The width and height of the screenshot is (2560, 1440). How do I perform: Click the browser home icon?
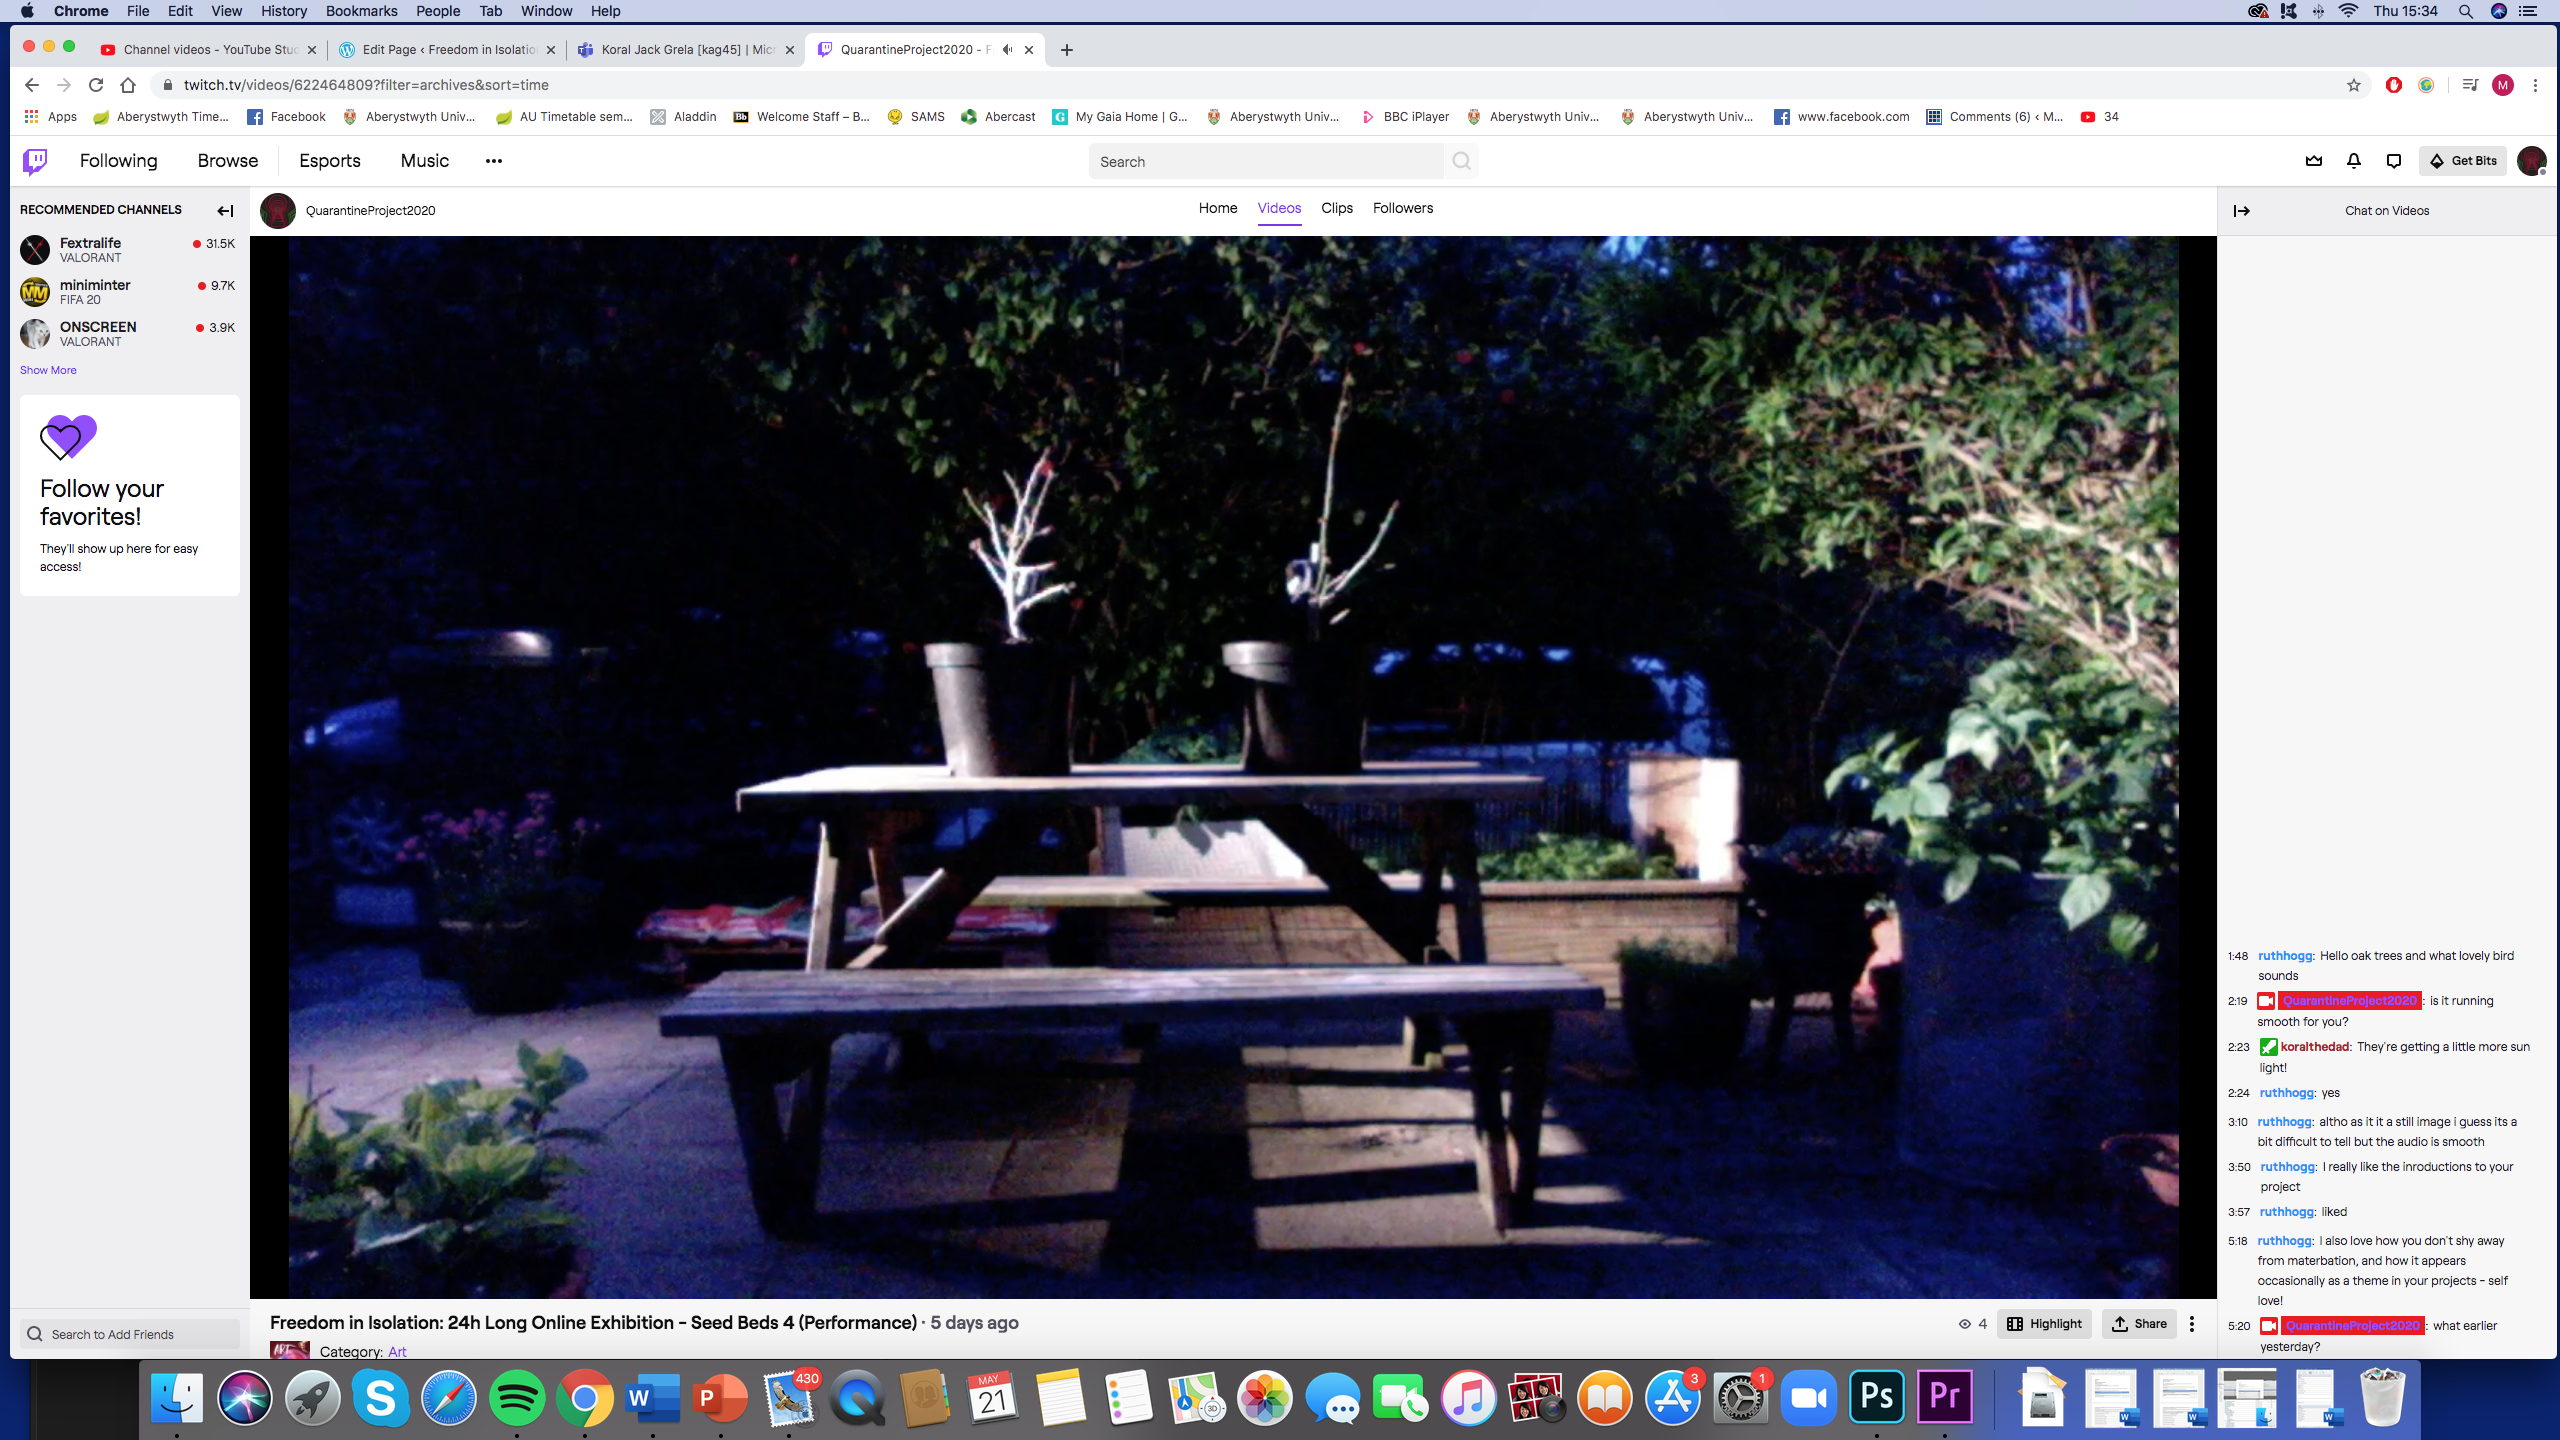click(x=128, y=85)
